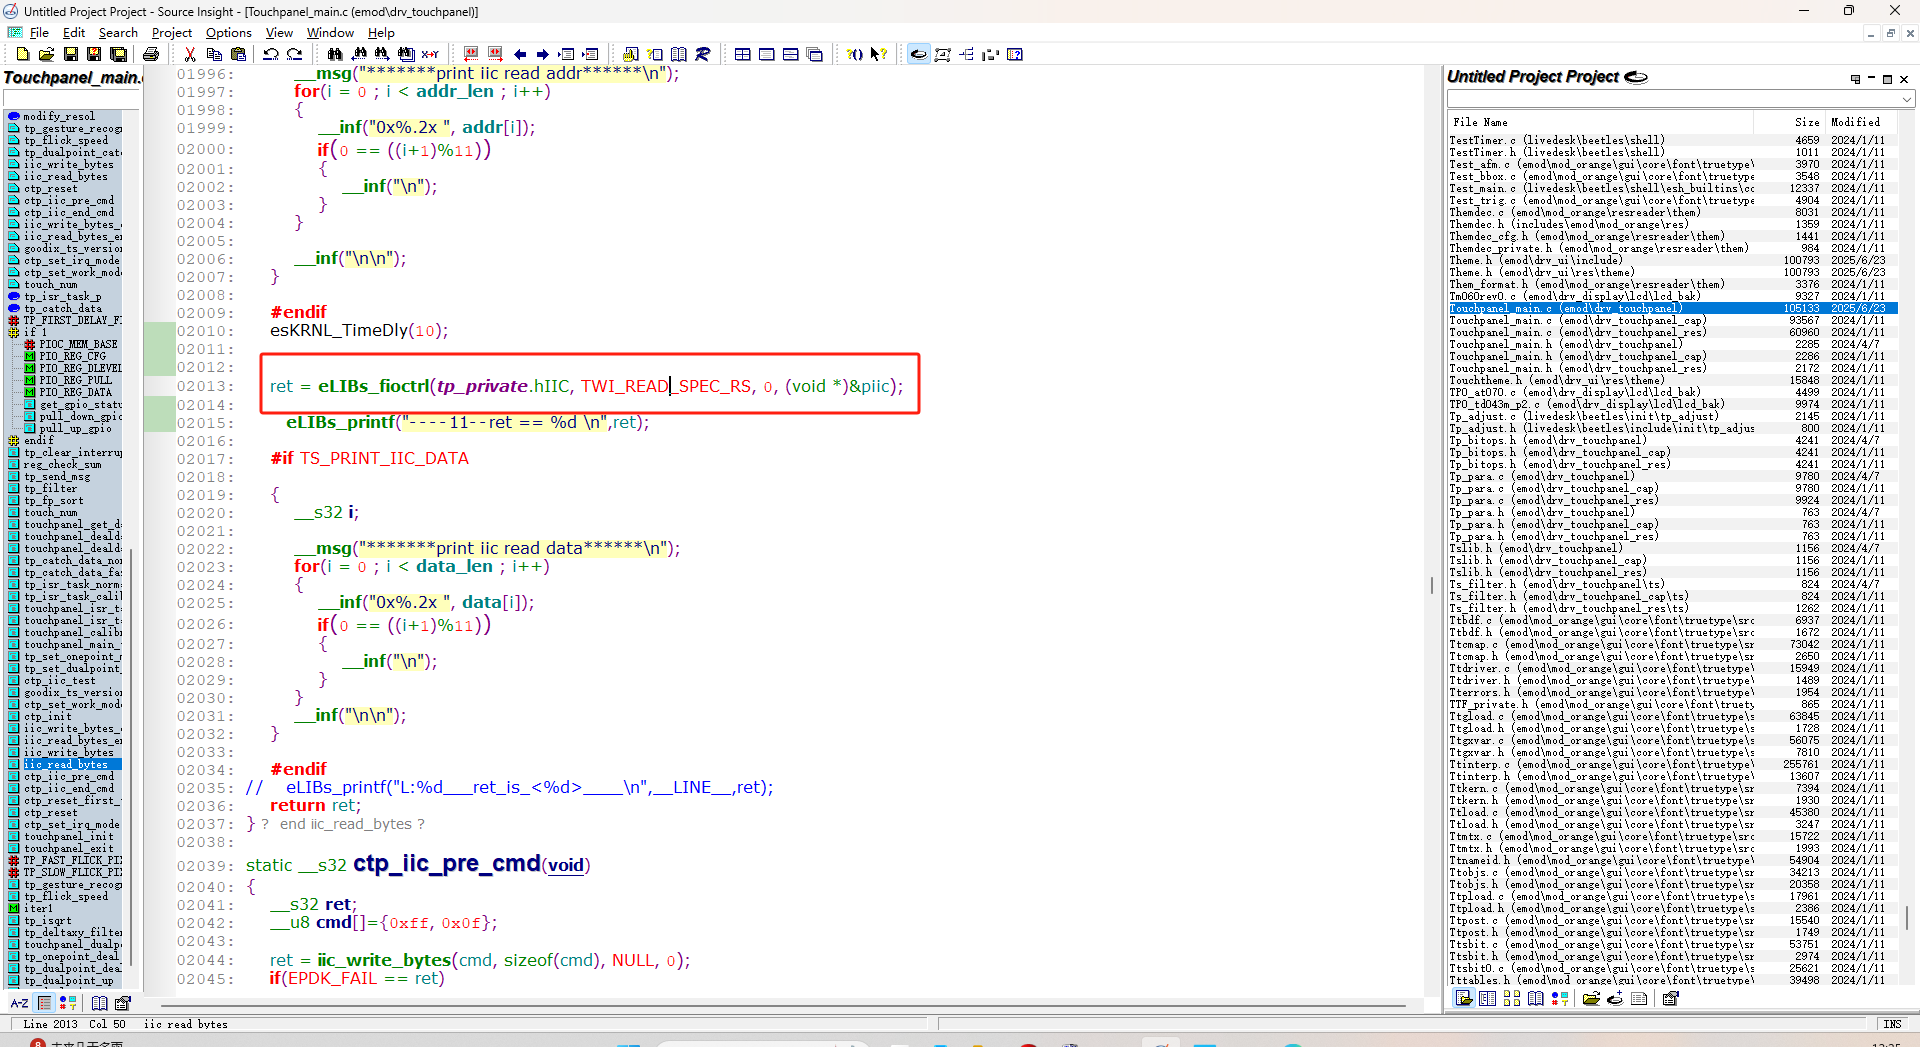Open the View menu
The height and width of the screenshot is (1047, 1920).
click(x=279, y=33)
